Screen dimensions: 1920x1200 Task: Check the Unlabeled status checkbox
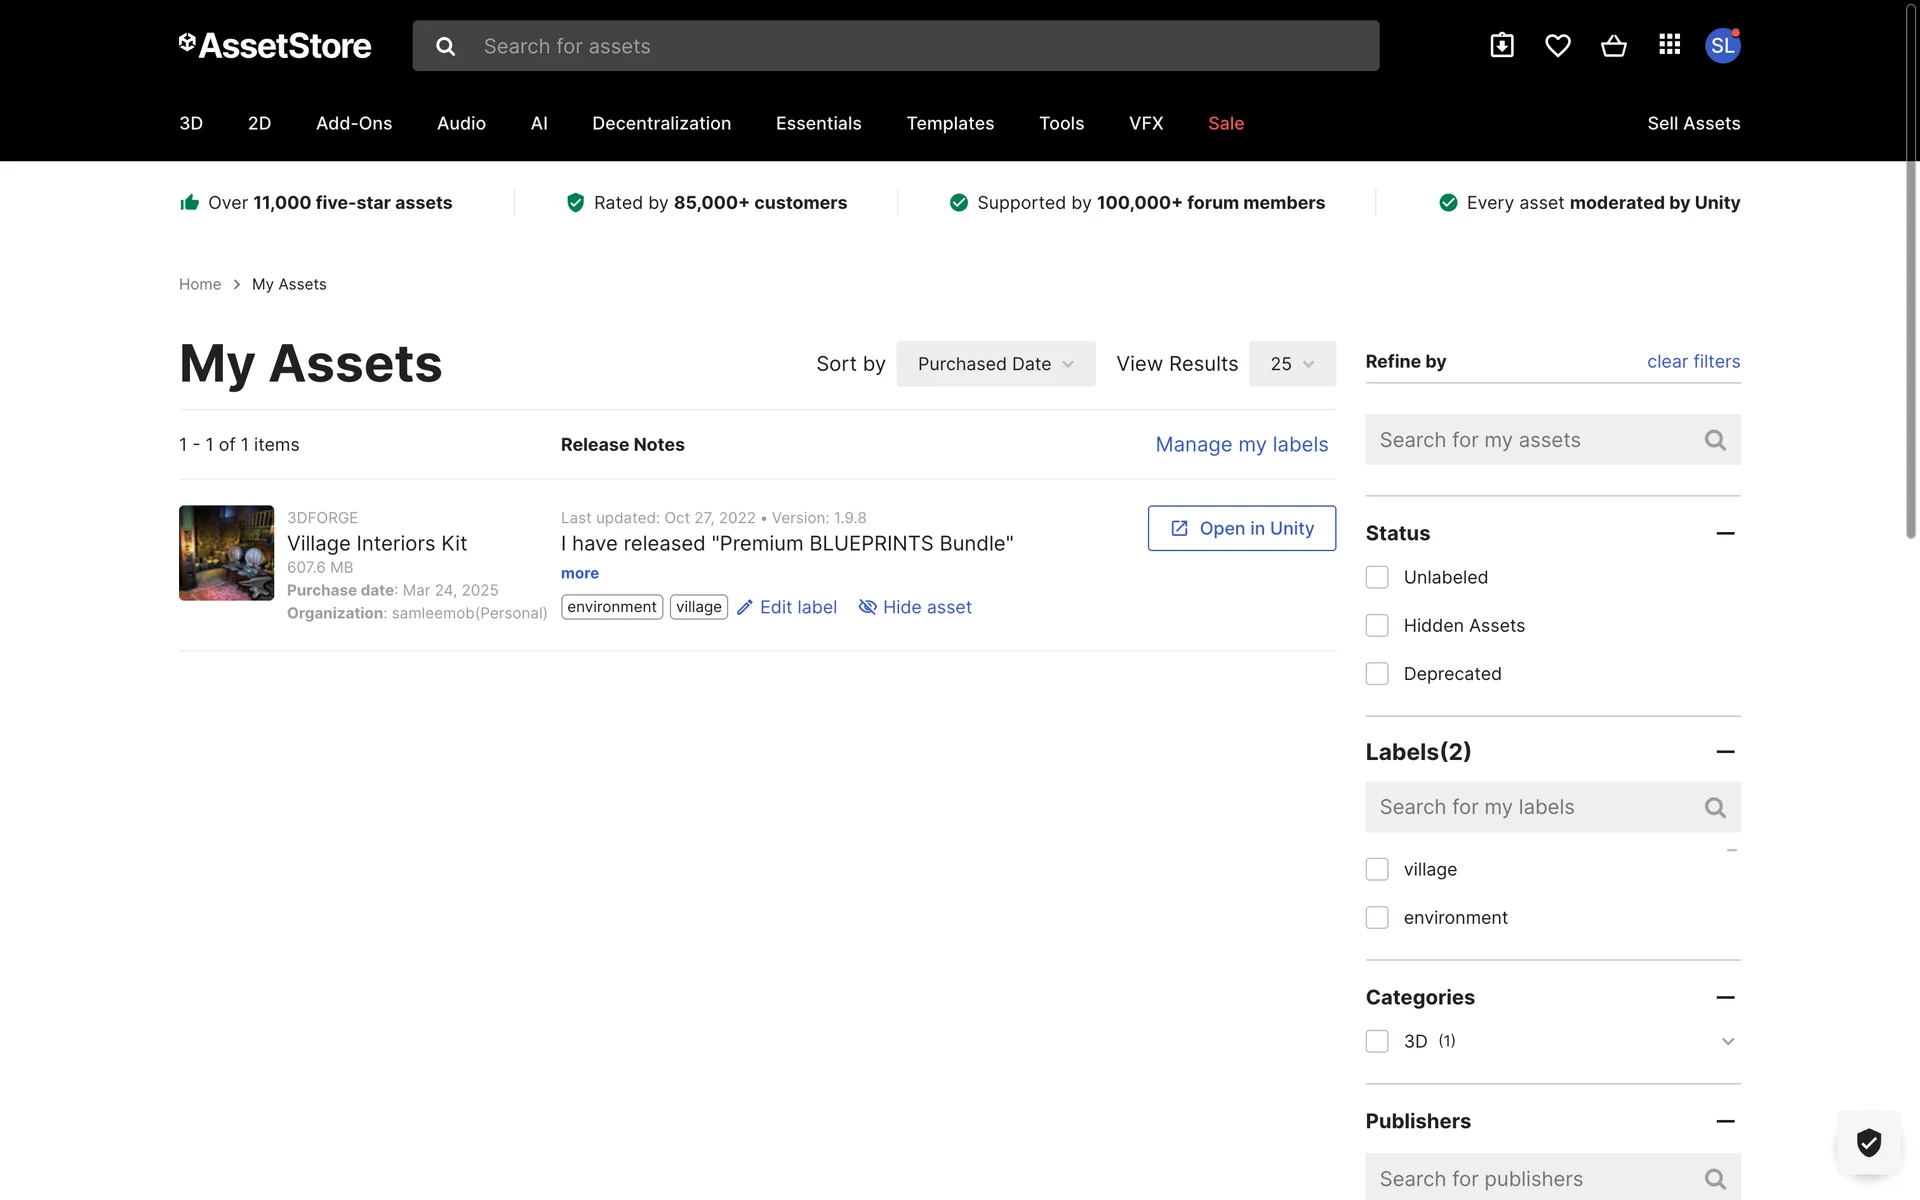point(1377,577)
